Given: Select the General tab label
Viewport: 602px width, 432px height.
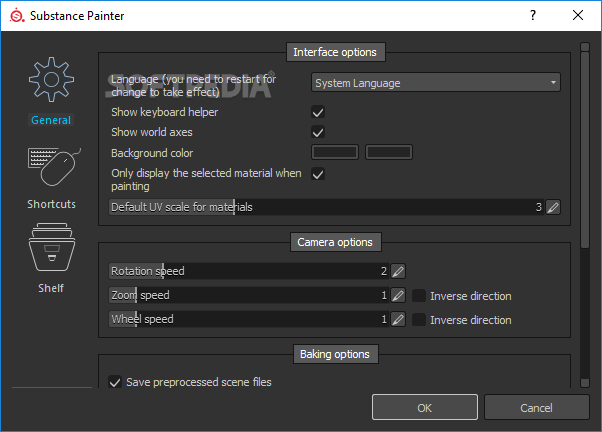Looking at the screenshot, I should pyautogui.click(x=51, y=120).
